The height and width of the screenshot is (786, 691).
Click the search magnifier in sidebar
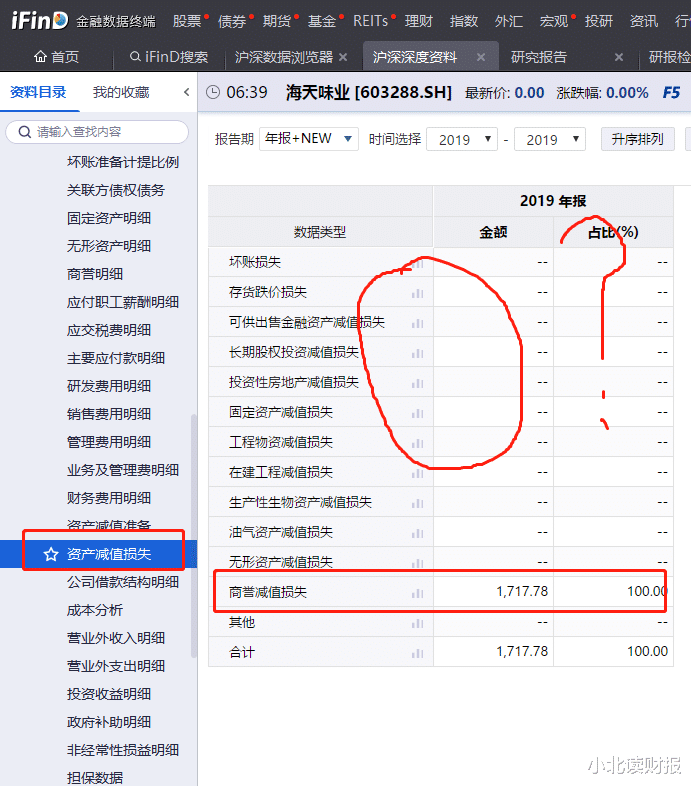coord(25,132)
